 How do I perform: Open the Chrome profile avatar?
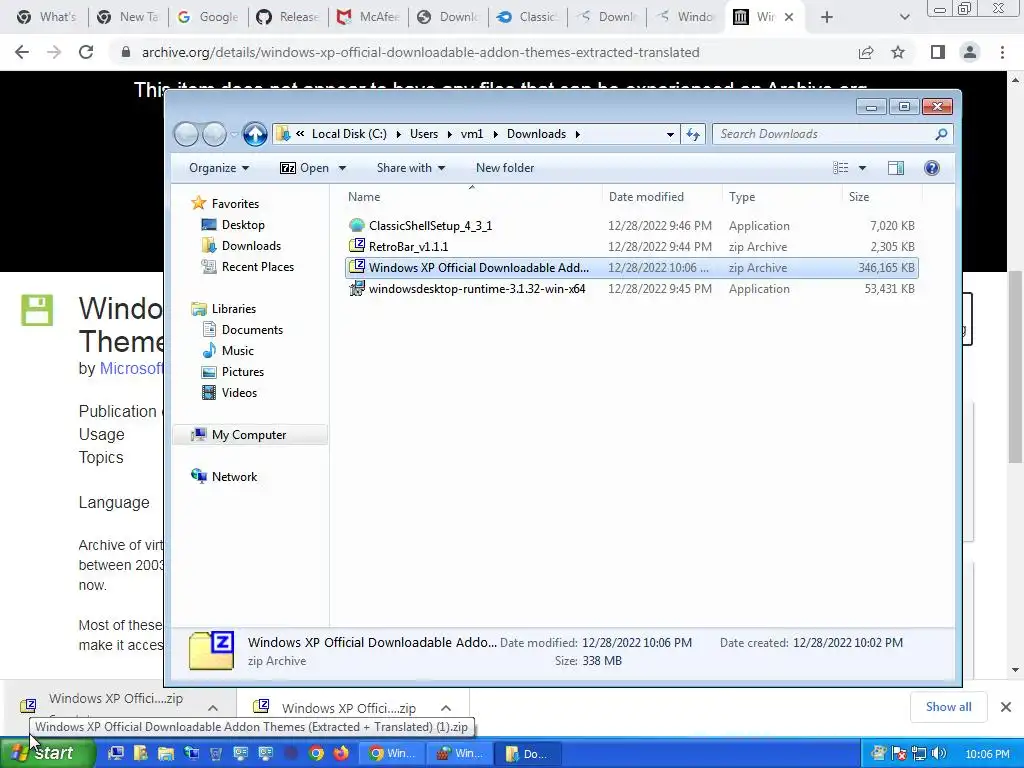pos(970,52)
